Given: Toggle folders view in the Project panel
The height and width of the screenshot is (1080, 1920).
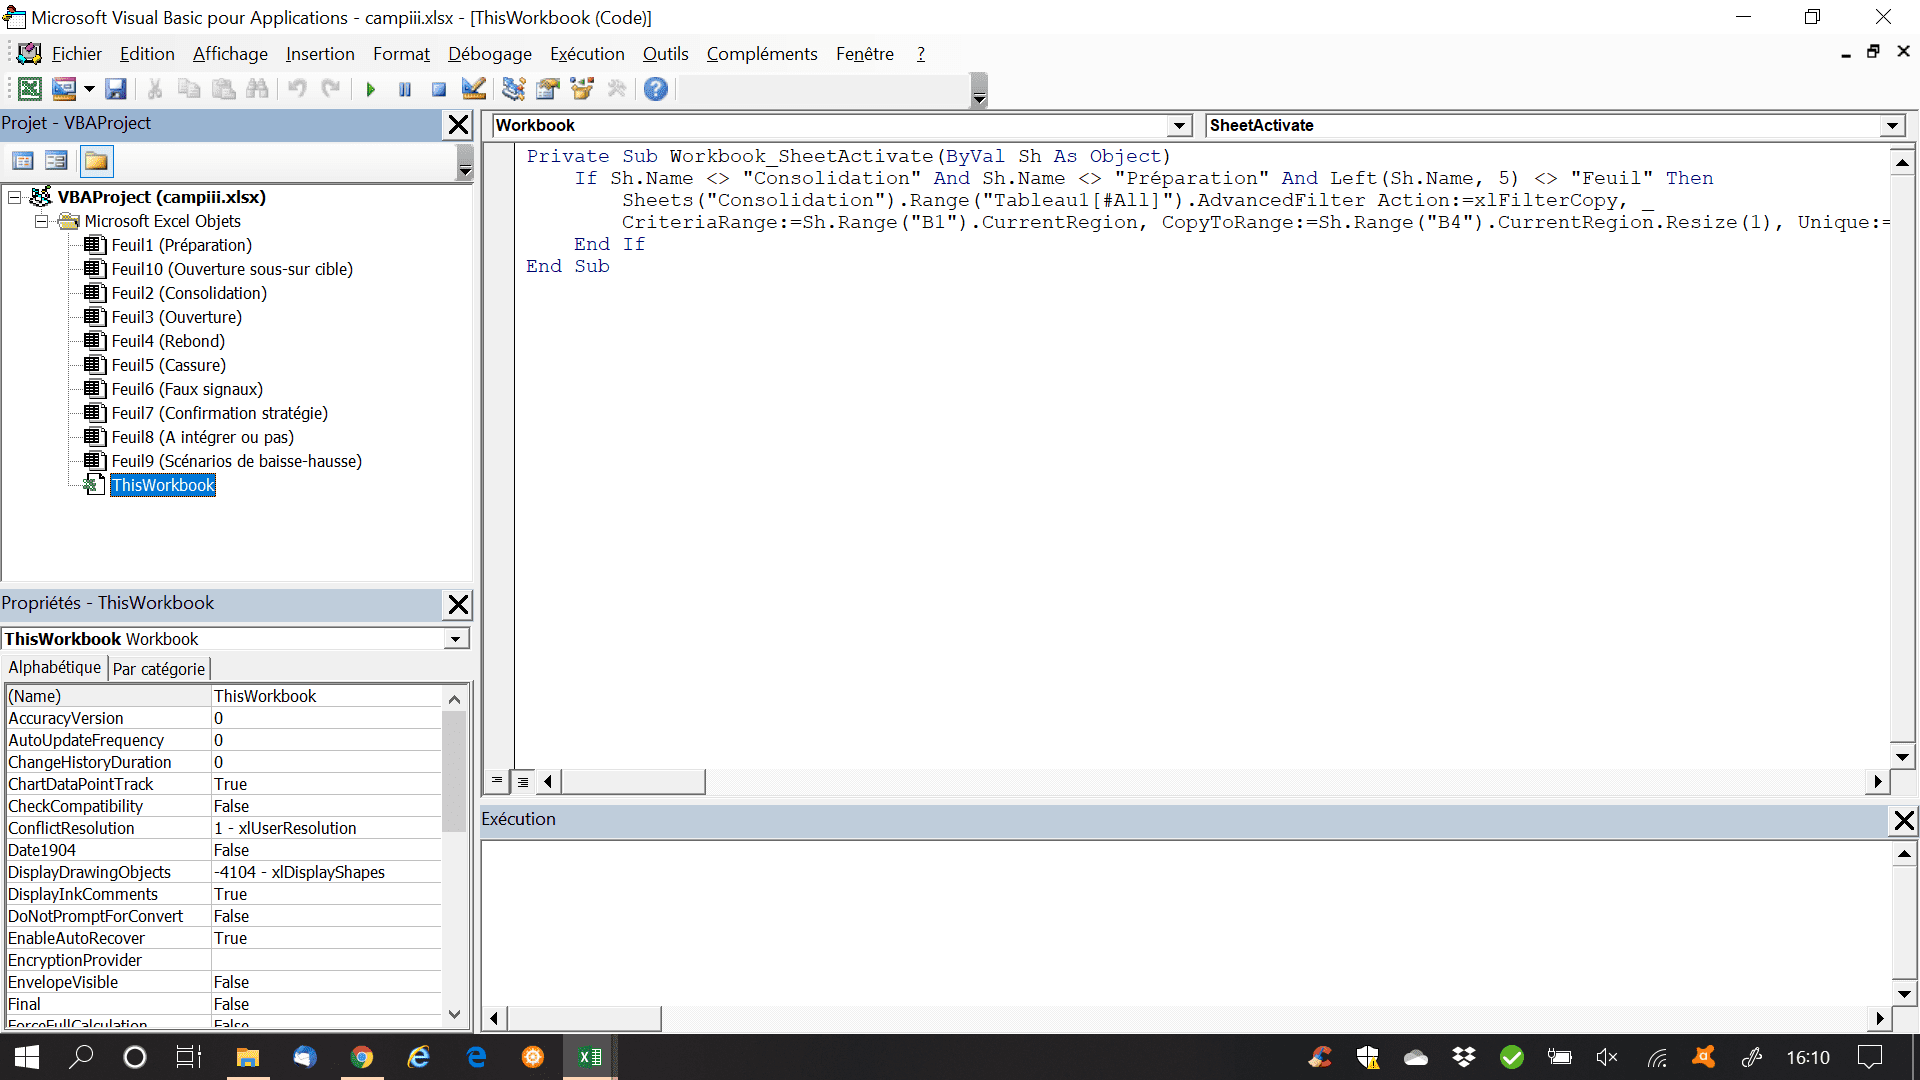Looking at the screenshot, I should coord(96,161).
